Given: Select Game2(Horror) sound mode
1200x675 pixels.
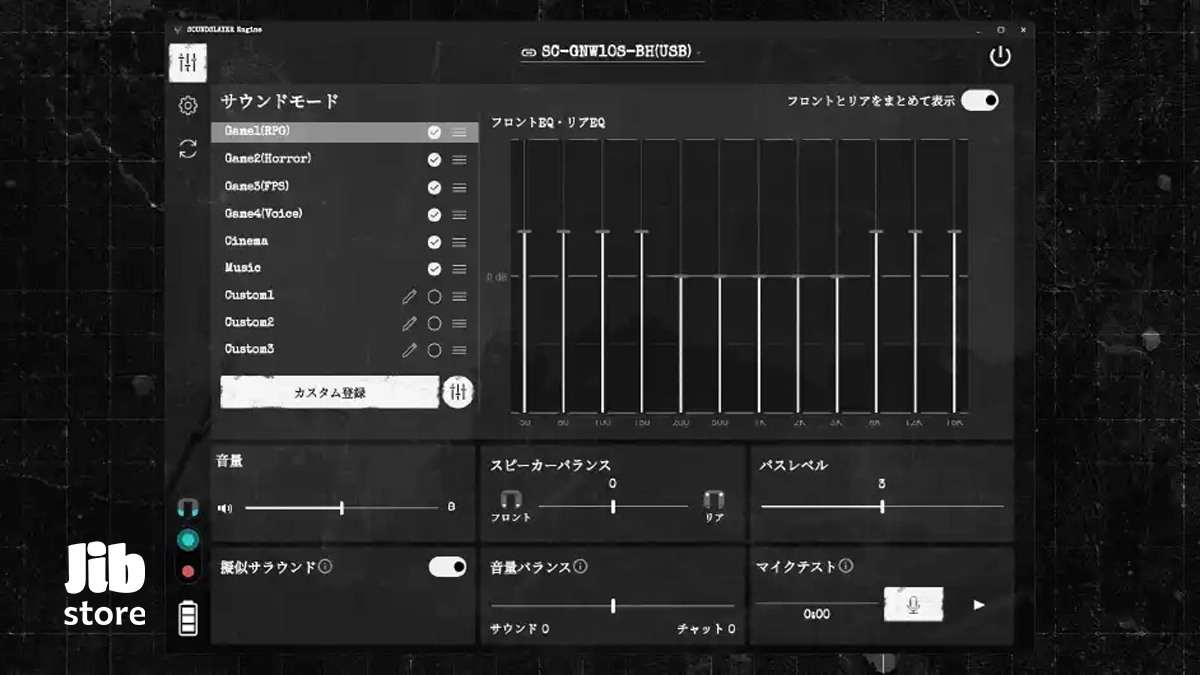Looking at the screenshot, I should 268,159.
